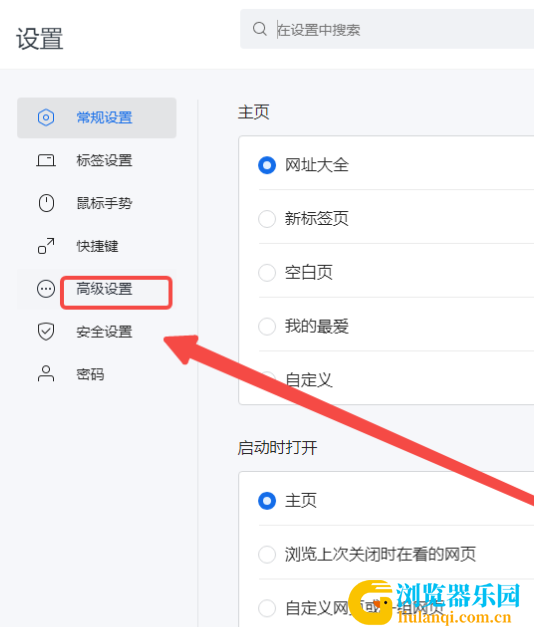Click the hexagon icon beside 常规设置
Image resolution: width=534 pixels, height=627 pixels.
(46, 118)
